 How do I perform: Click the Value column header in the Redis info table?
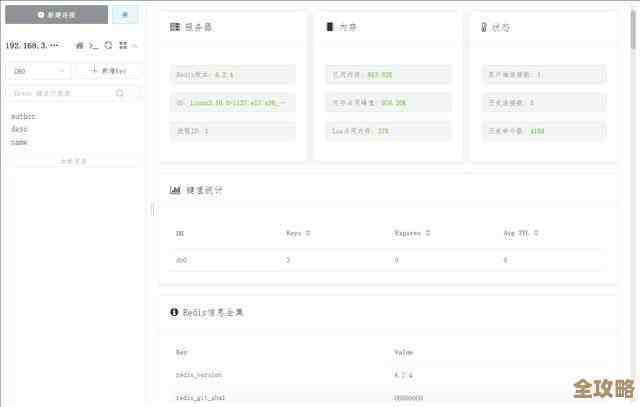point(404,352)
